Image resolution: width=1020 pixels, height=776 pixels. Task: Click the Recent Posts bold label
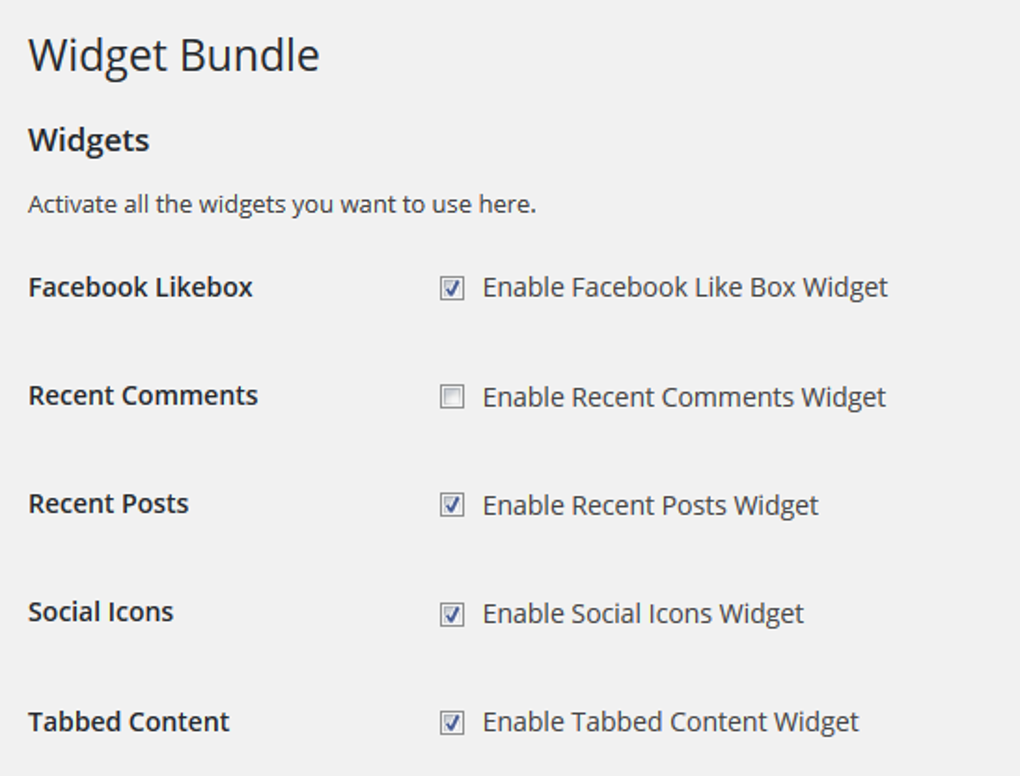pyautogui.click(x=107, y=504)
